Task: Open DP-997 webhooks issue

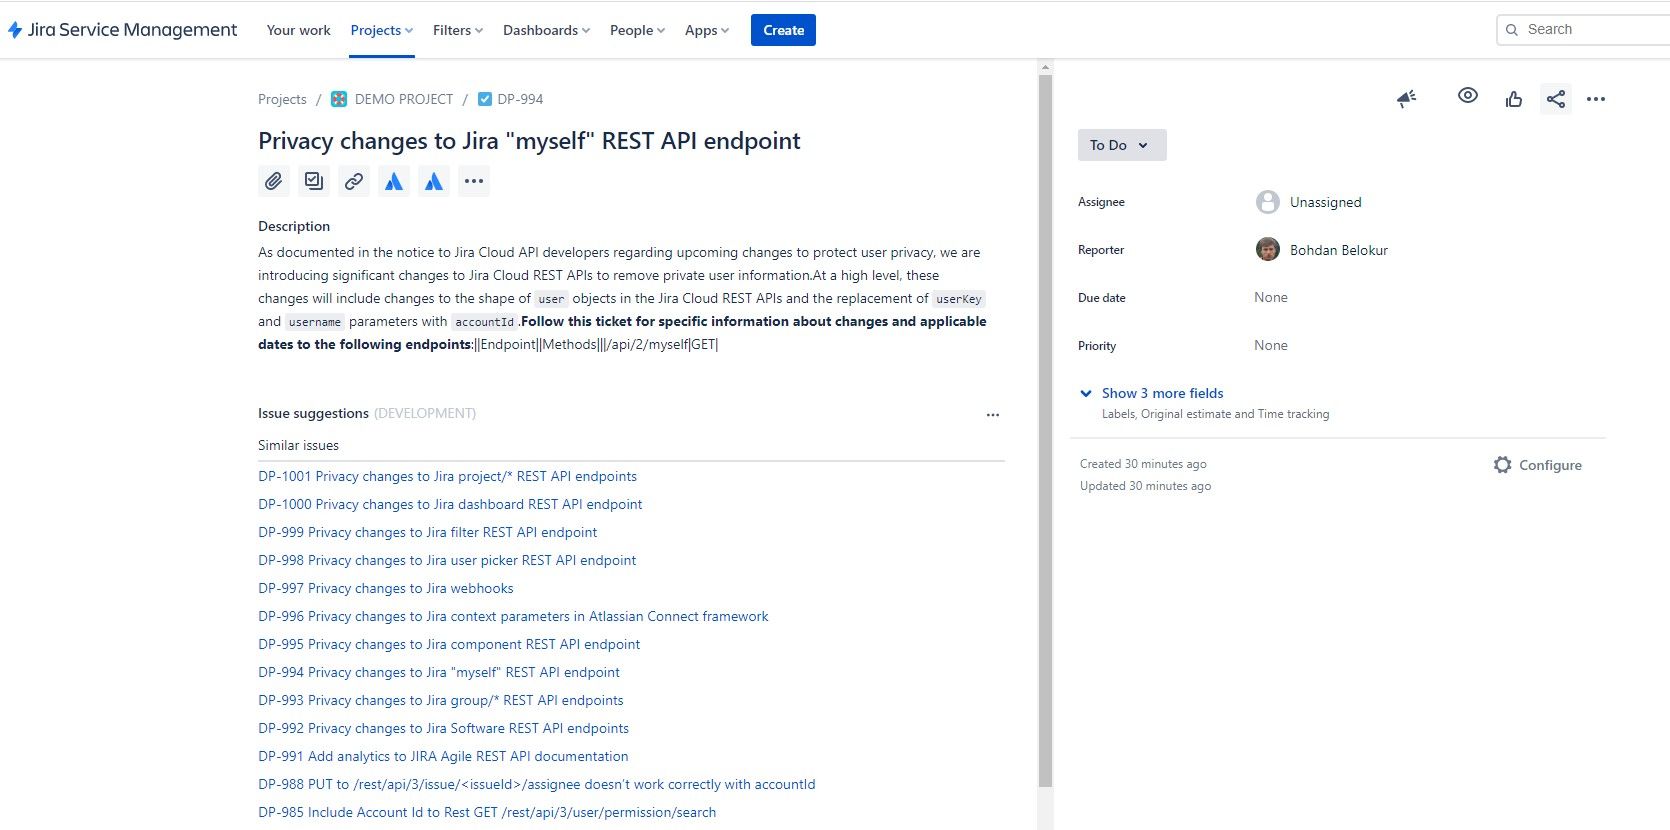Action: tap(385, 588)
